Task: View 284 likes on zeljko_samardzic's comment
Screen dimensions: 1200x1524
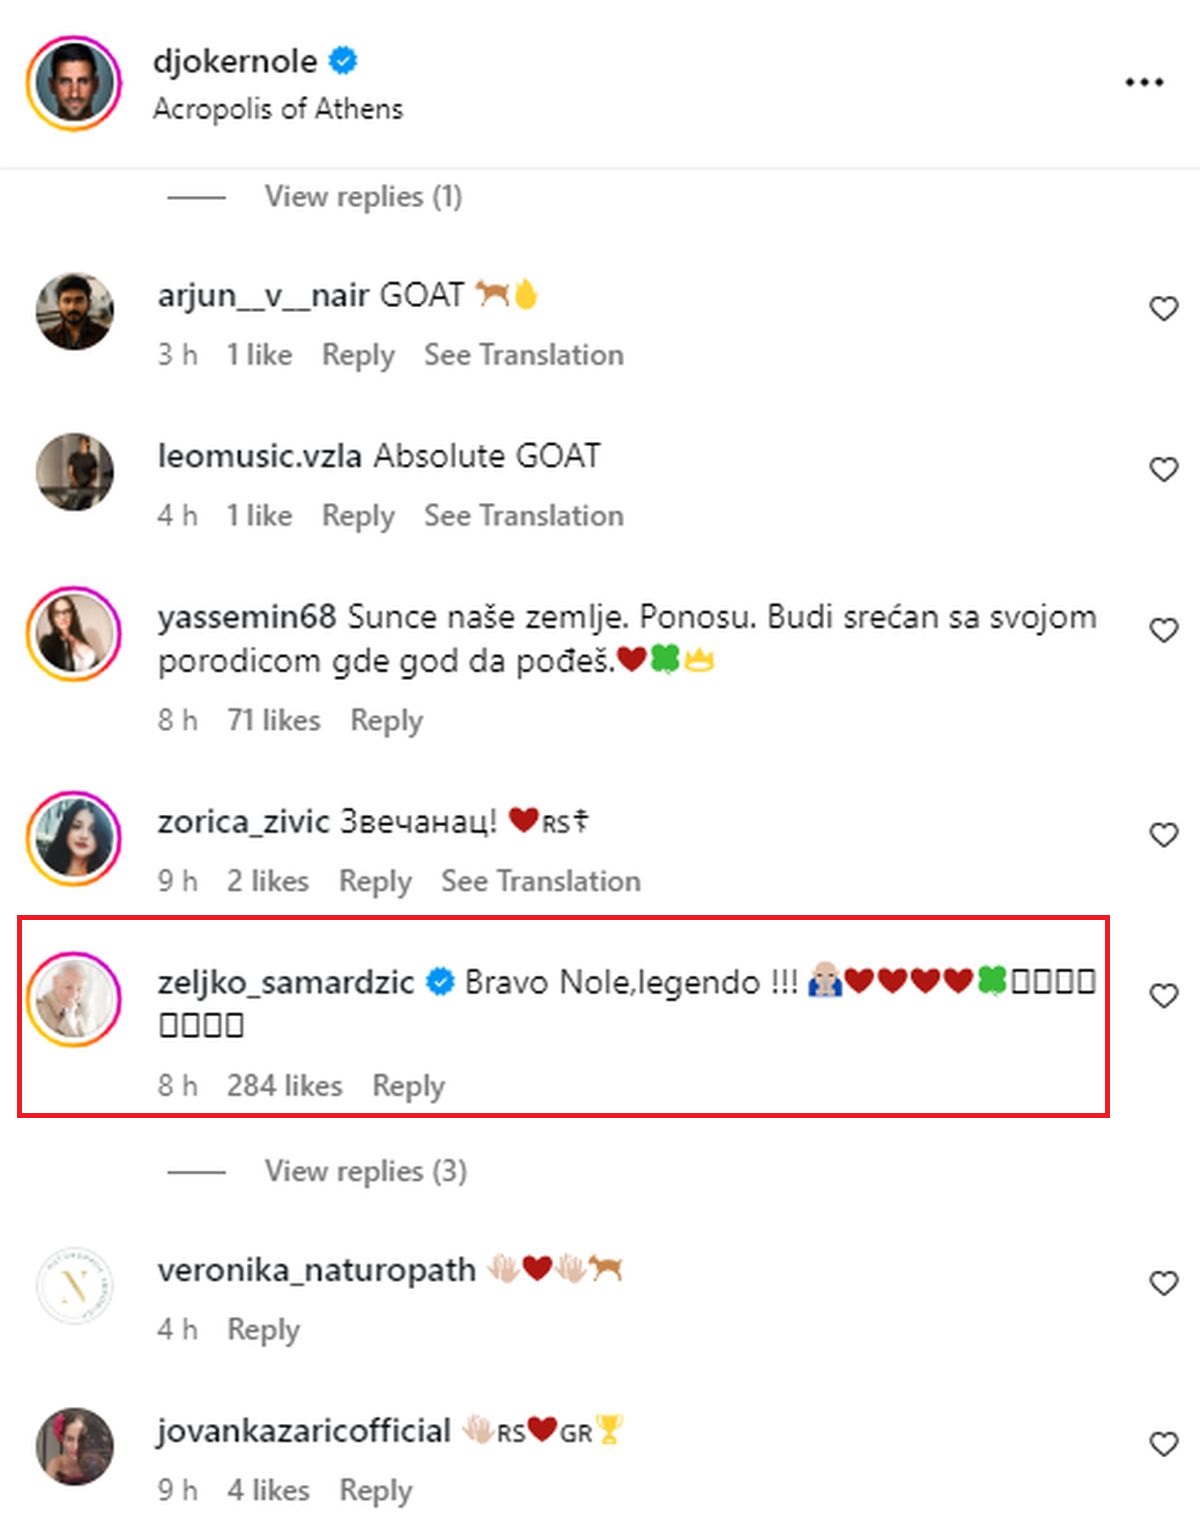Action: [x=284, y=1086]
